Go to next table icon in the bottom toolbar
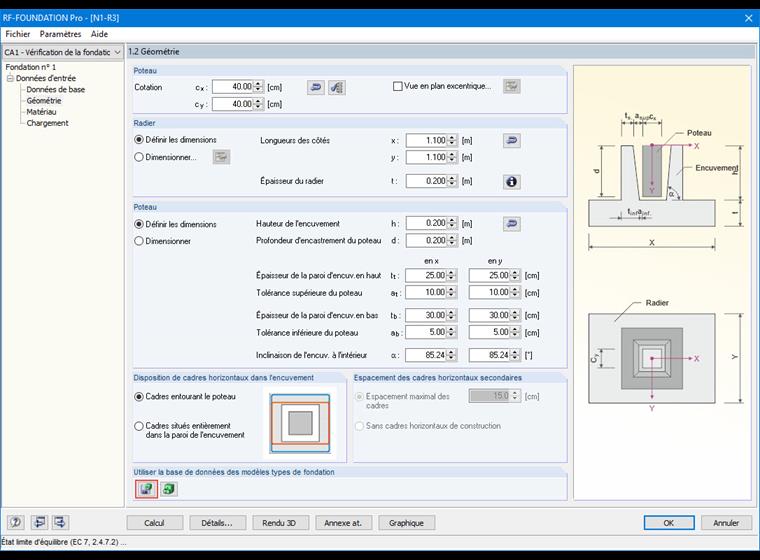Viewport: 760px width, 560px height. pos(60,522)
